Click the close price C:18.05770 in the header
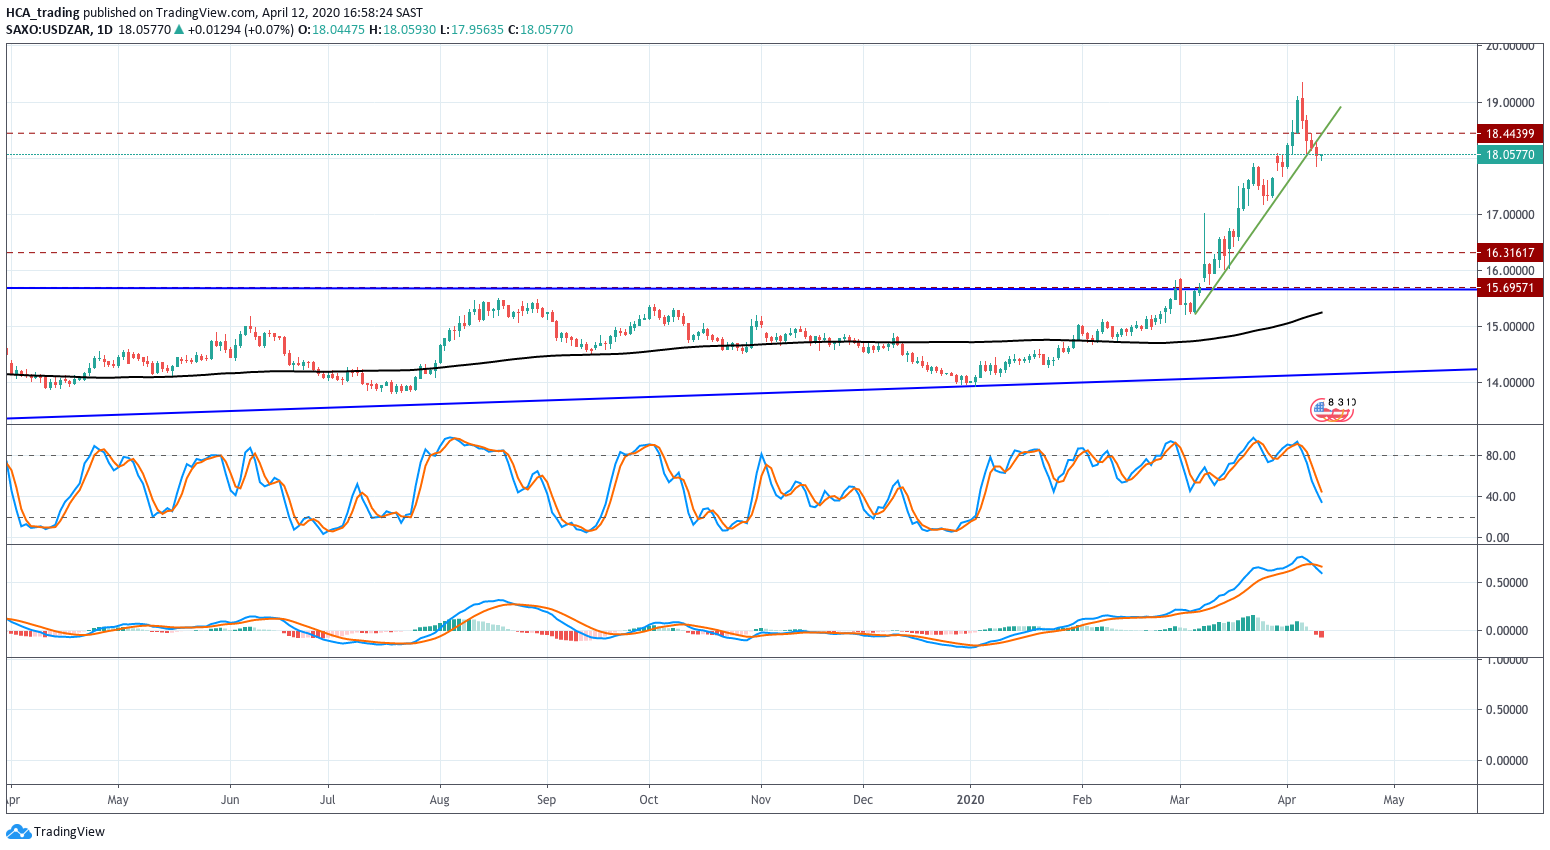 click(540, 30)
